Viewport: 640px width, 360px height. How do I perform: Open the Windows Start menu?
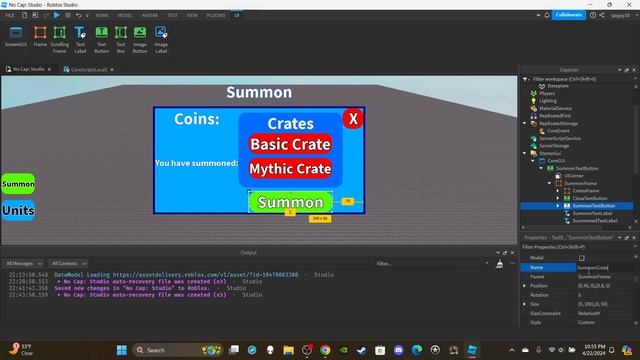tap(122, 350)
